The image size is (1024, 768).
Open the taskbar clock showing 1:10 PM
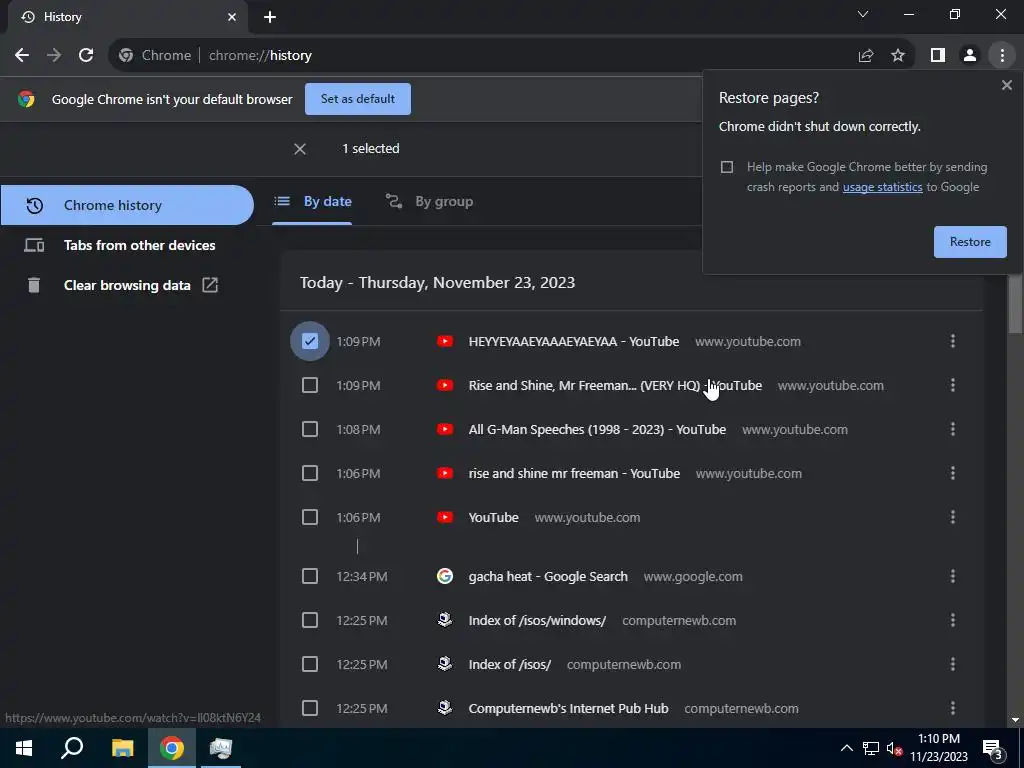pos(939,748)
